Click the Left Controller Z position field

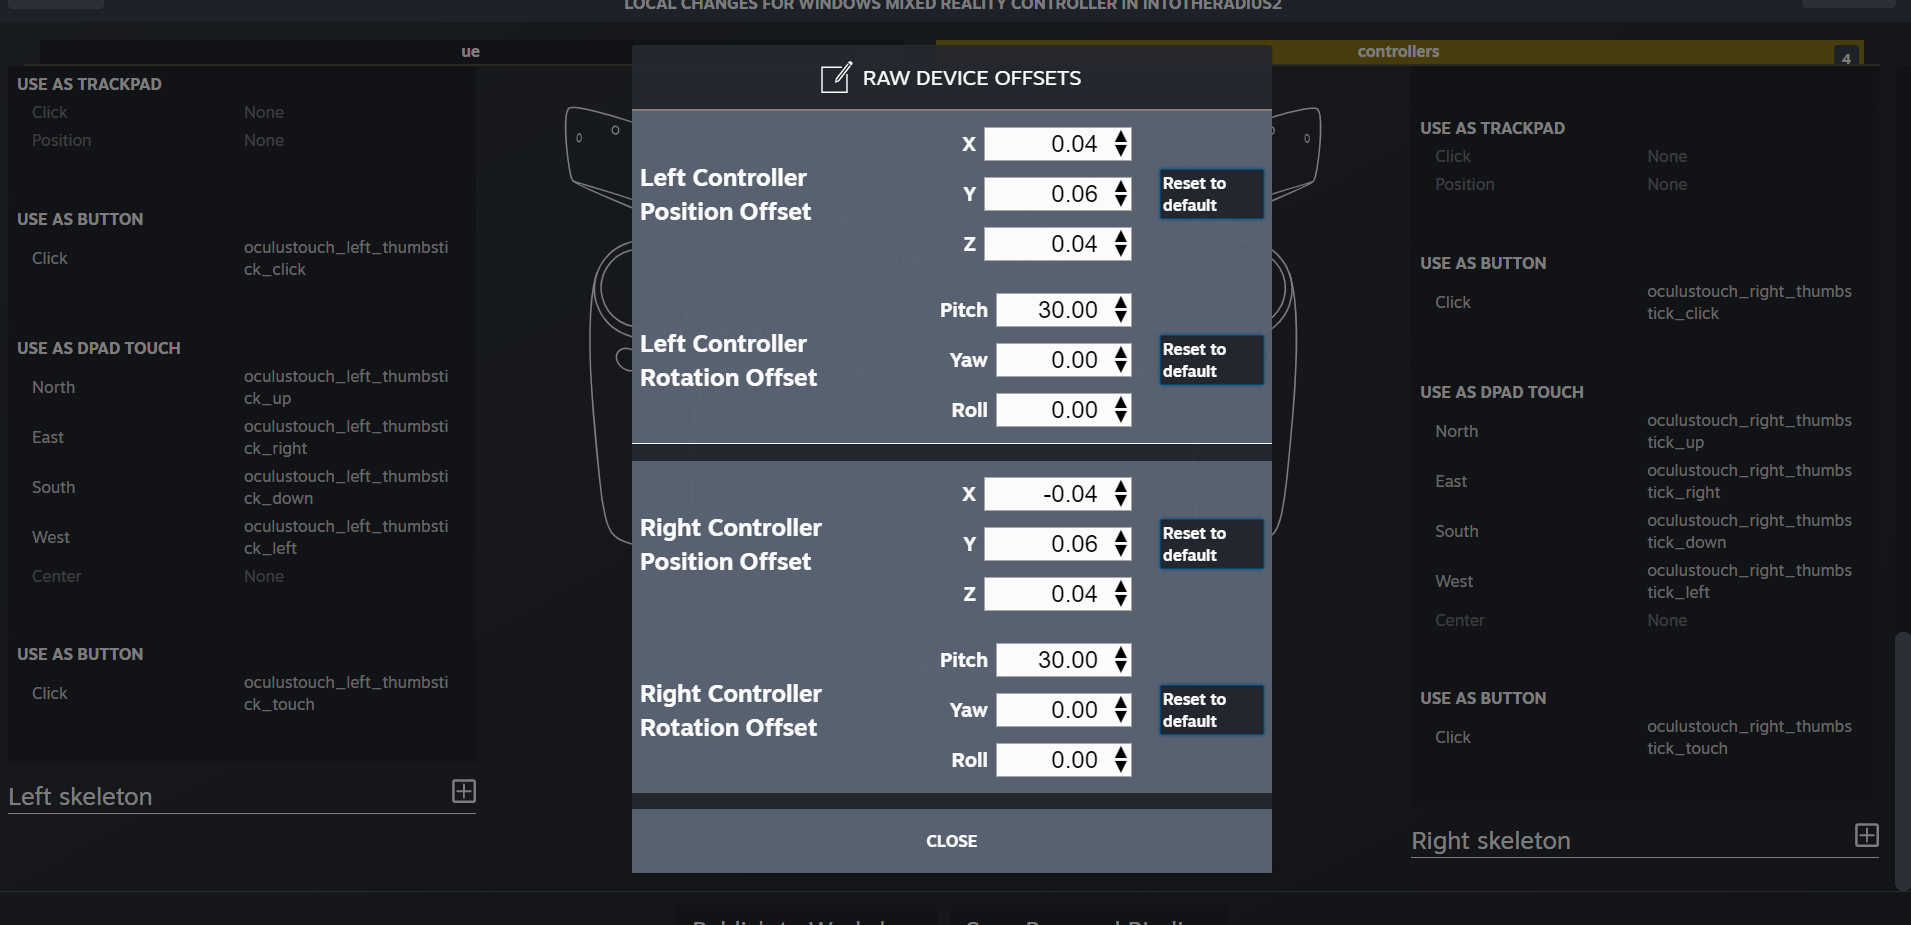[x=1046, y=244]
